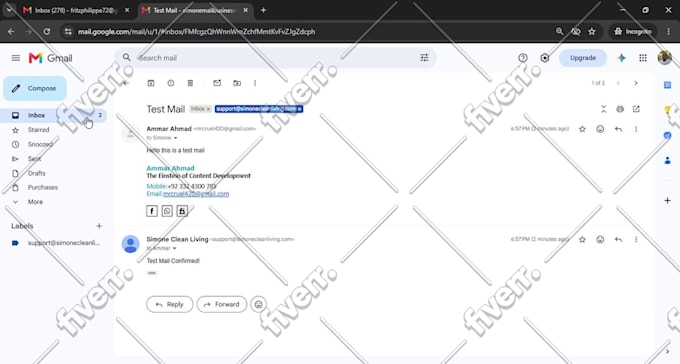
Task: Go to next conversation arrow
Action: 636,83
